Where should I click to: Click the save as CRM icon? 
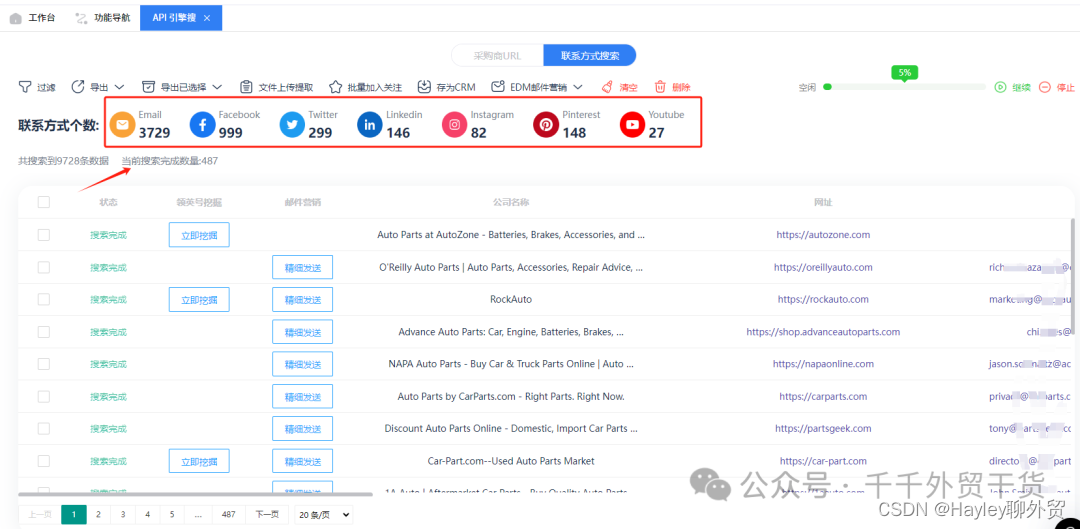point(424,87)
